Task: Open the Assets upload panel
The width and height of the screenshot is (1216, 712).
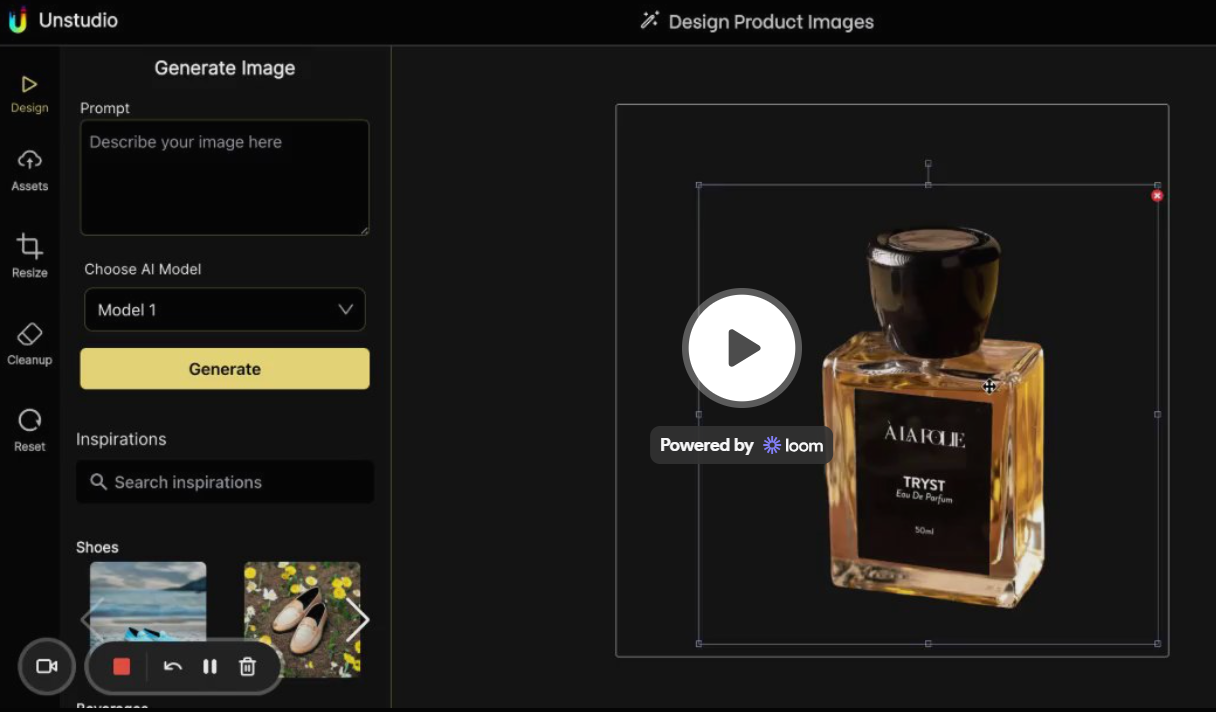Action: (29, 170)
